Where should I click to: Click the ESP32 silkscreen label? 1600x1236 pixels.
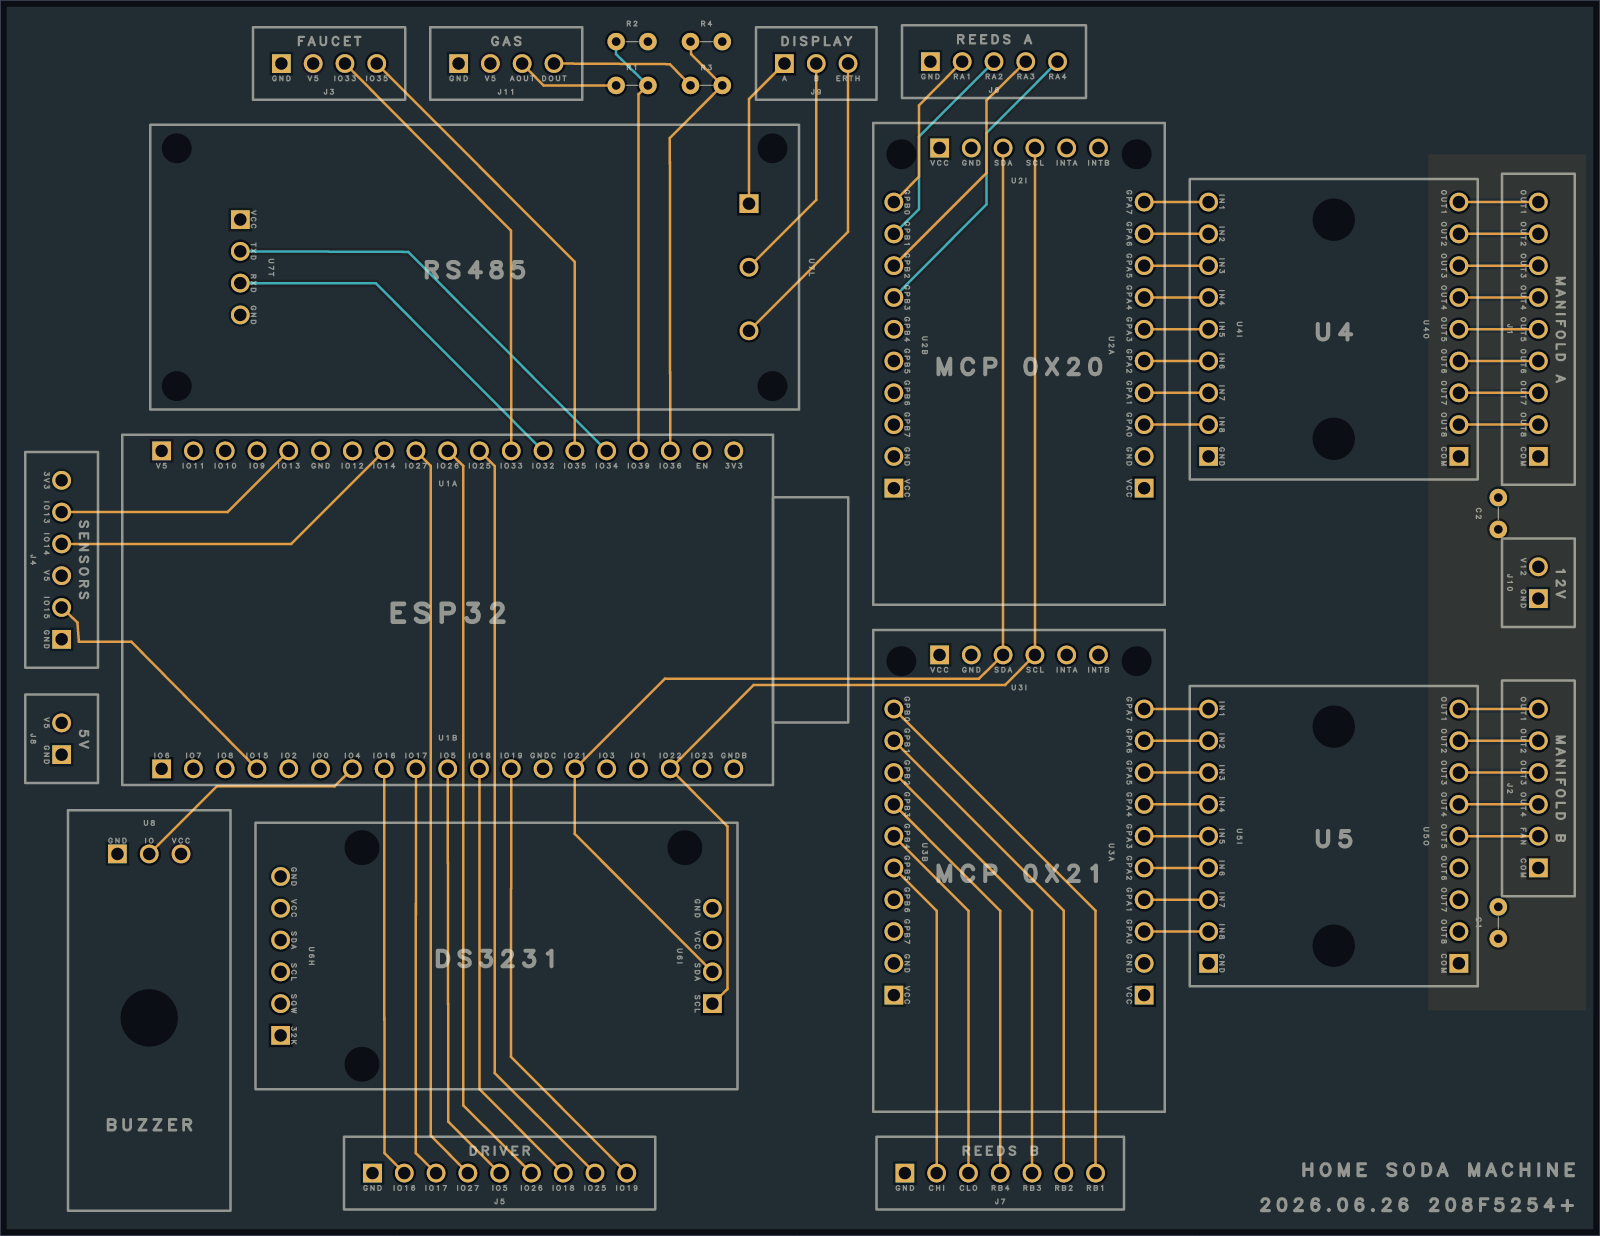tap(448, 613)
